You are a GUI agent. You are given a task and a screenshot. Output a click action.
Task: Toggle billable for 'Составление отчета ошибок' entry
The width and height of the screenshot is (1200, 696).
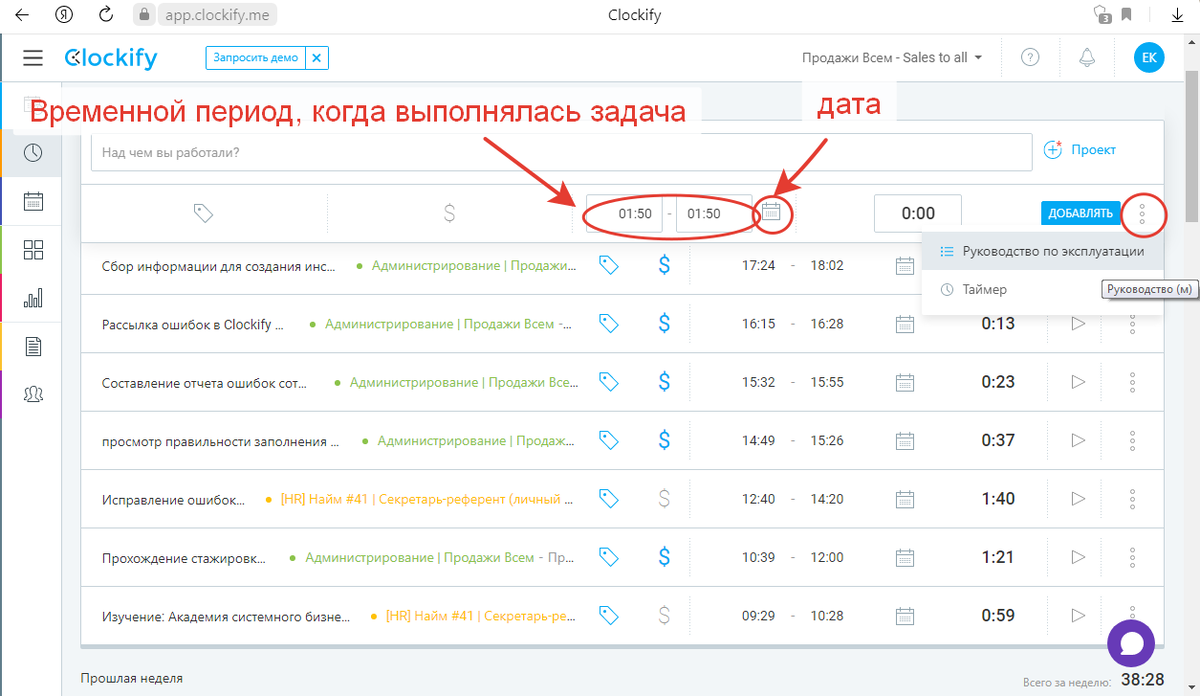[664, 381]
